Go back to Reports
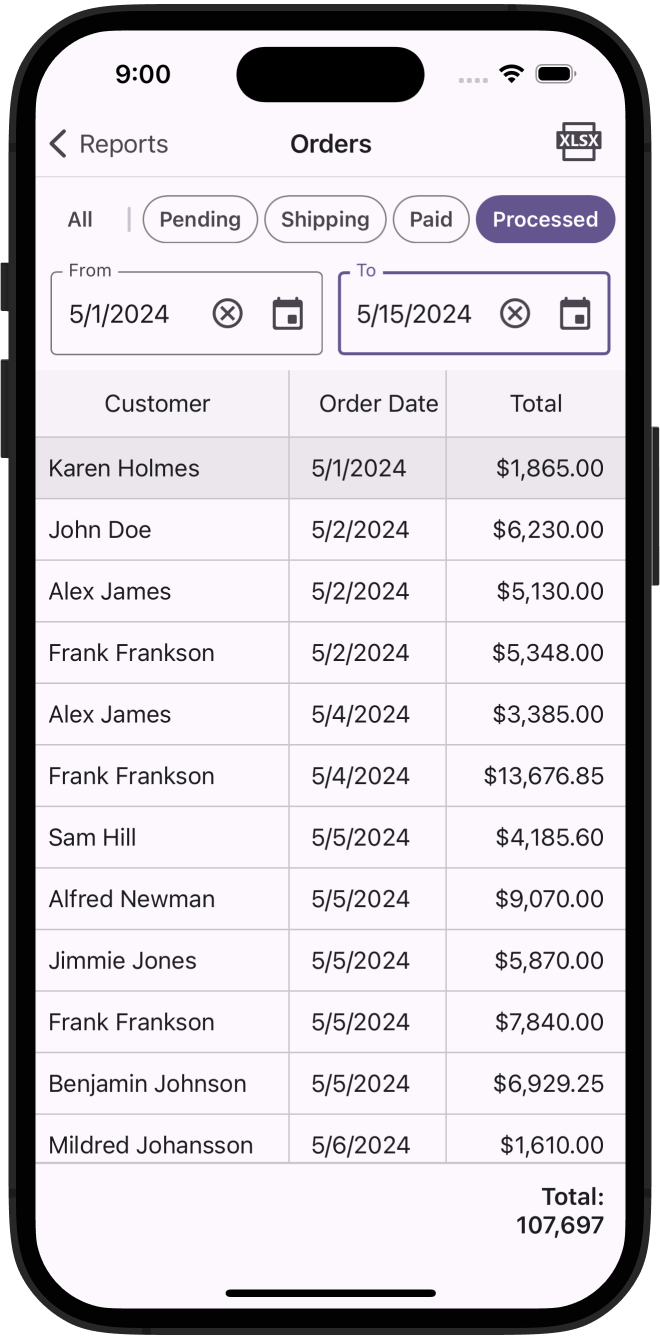660x1336 pixels. pos(109,144)
